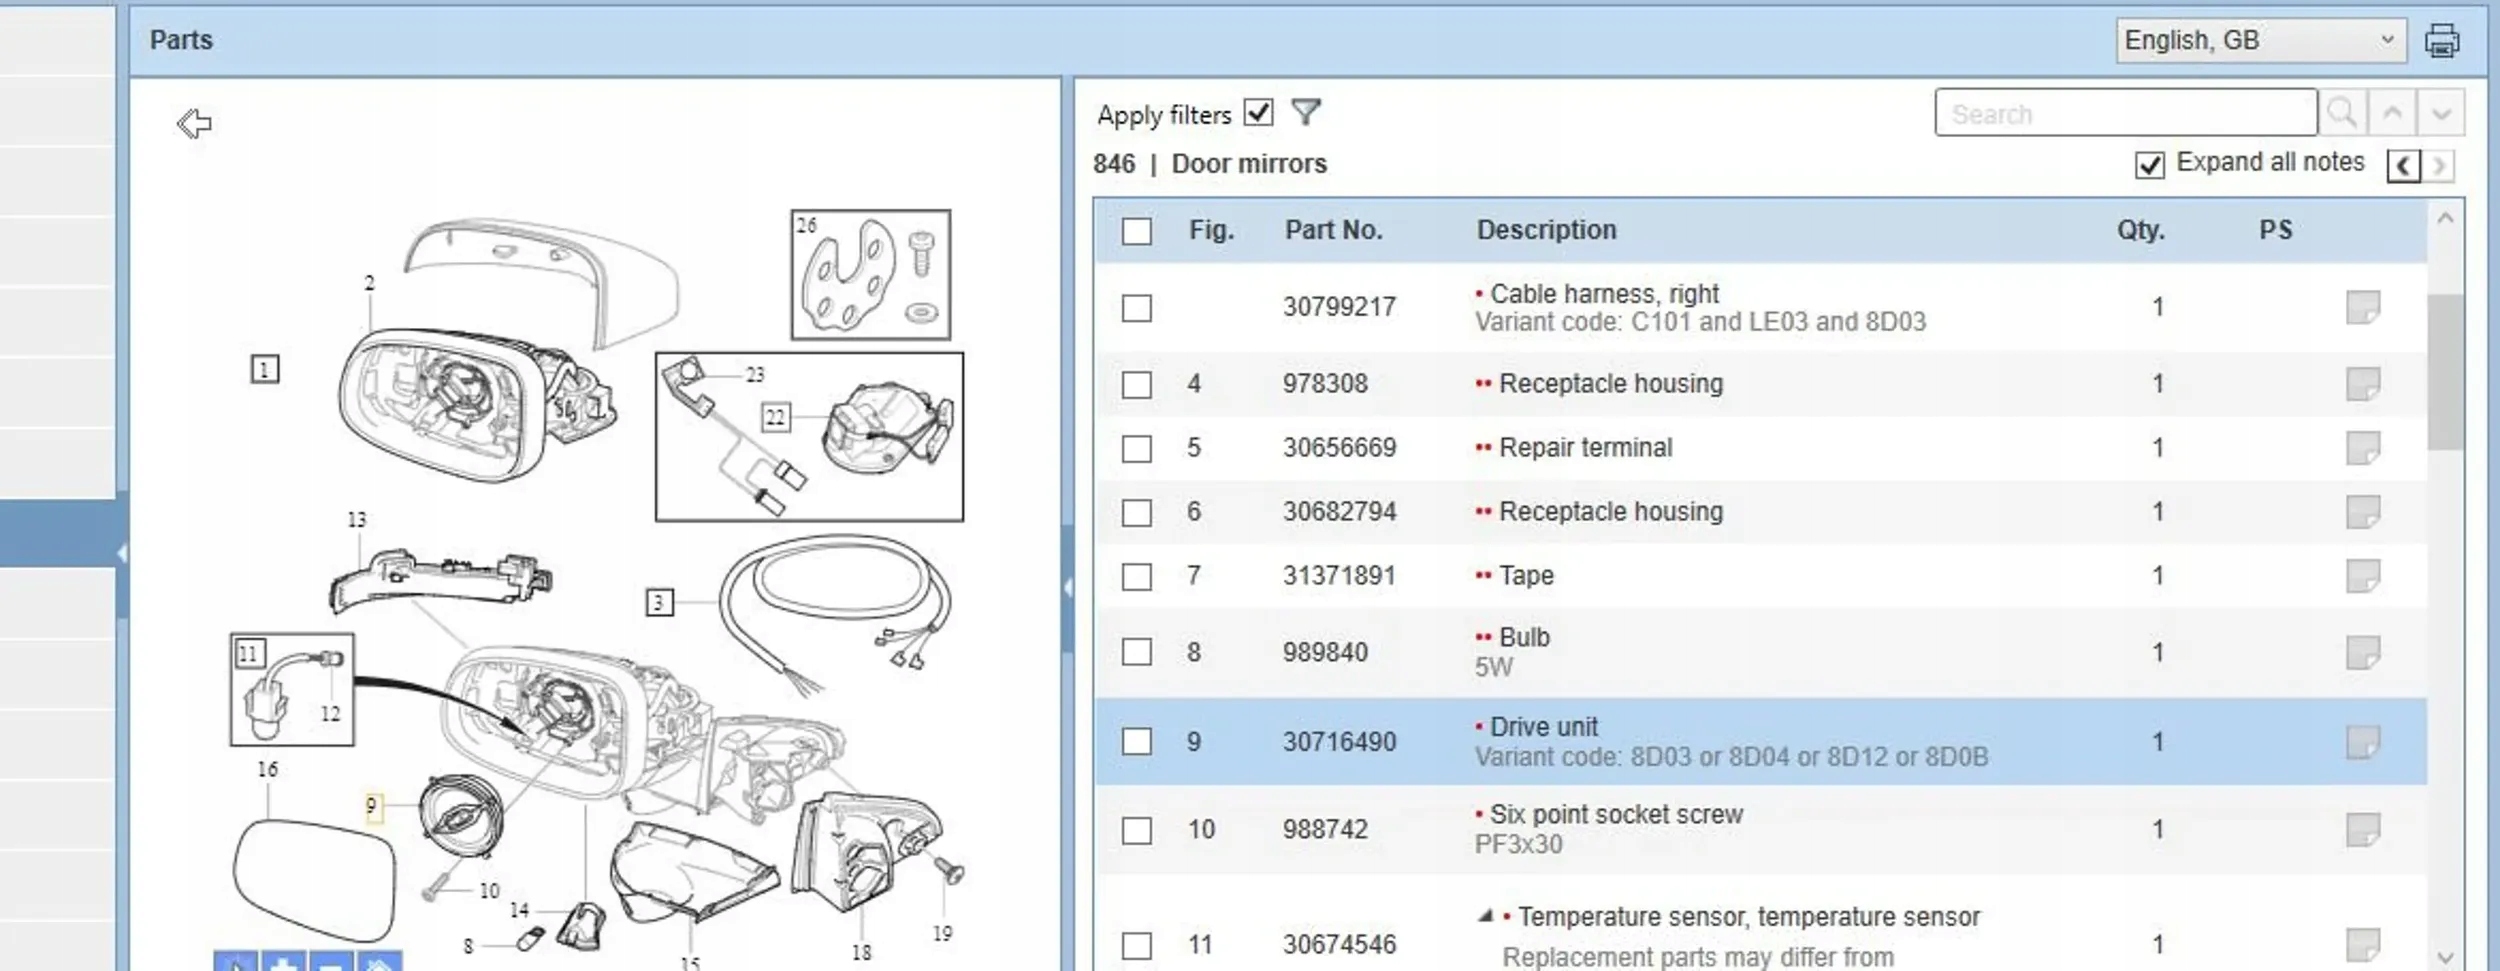The height and width of the screenshot is (971, 2500).
Task: Check the box for Six point socket screw
Action: coord(1137,831)
